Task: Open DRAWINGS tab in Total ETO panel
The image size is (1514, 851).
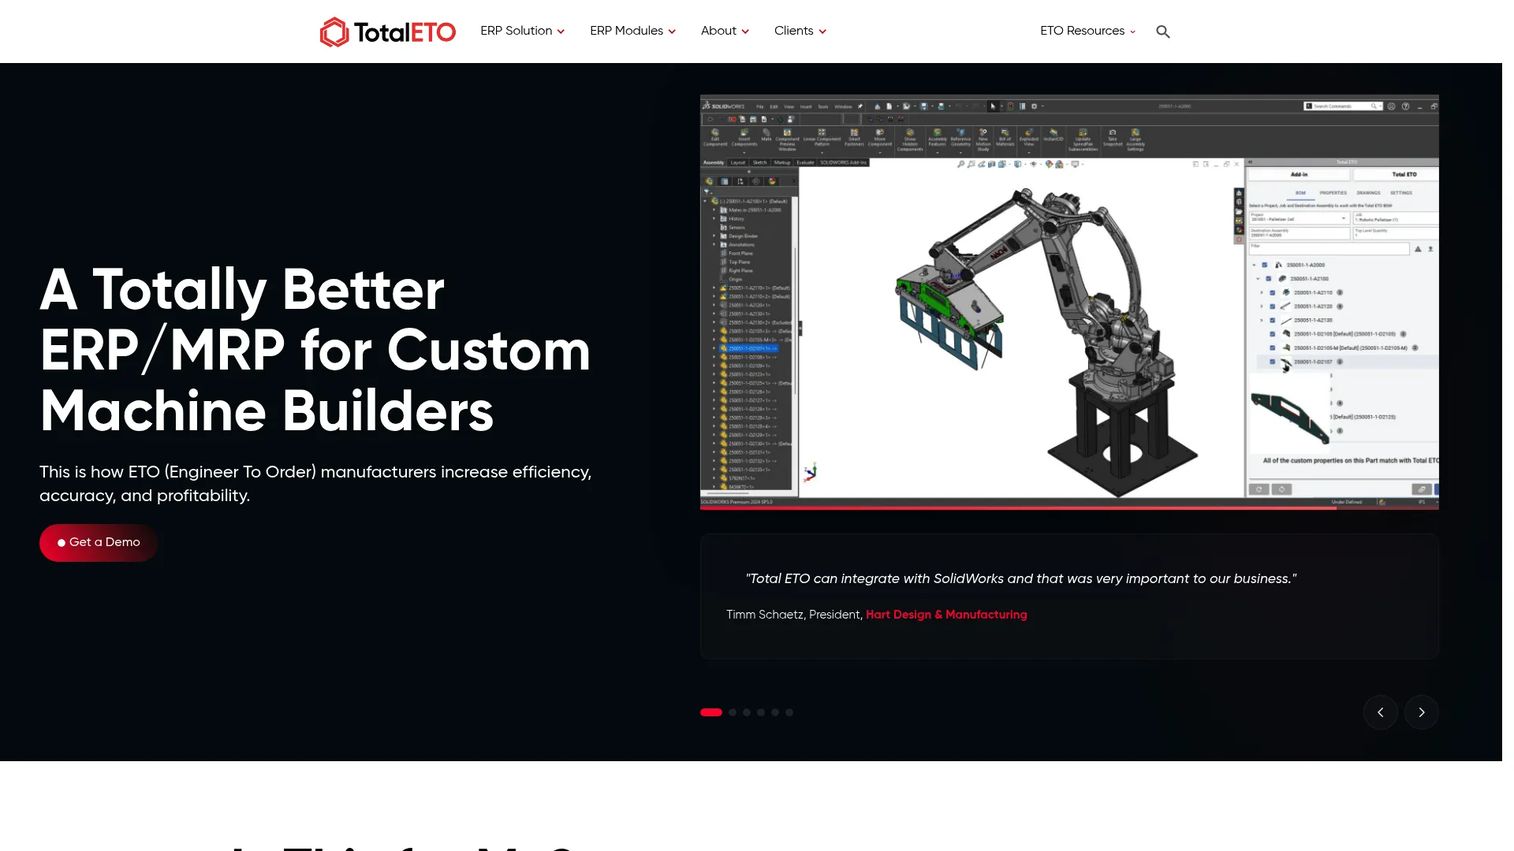Action: [x=1368, y=193]
